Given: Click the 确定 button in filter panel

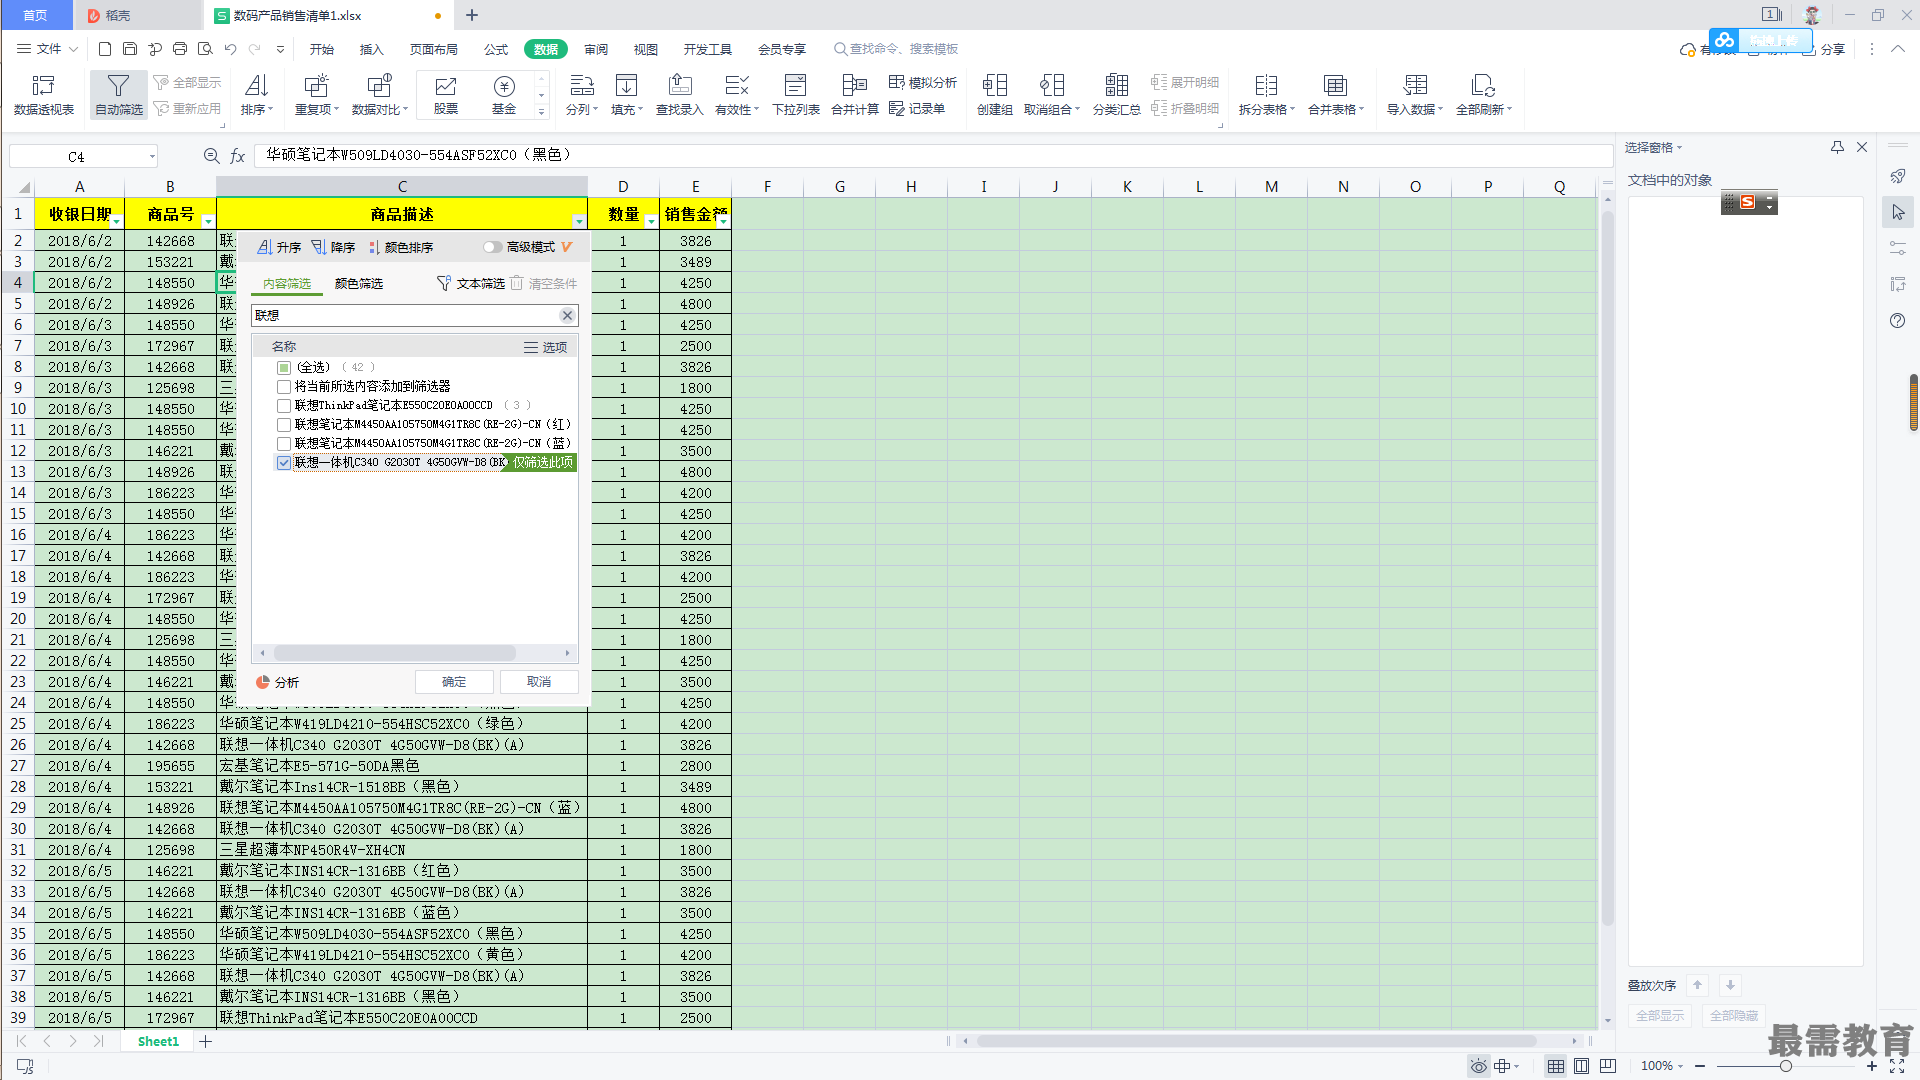Looking at the screenshot, I should (x=454, y=682).
